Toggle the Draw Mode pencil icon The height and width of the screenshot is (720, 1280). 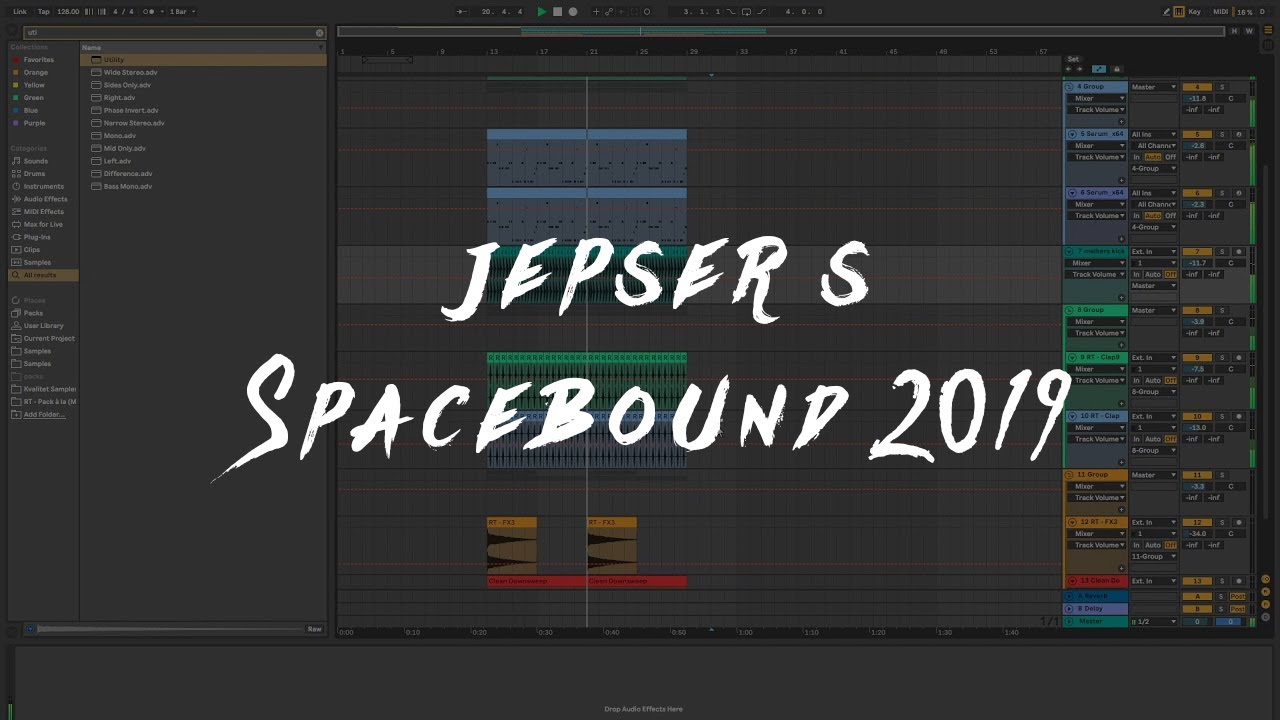(x=1167, y=12)
